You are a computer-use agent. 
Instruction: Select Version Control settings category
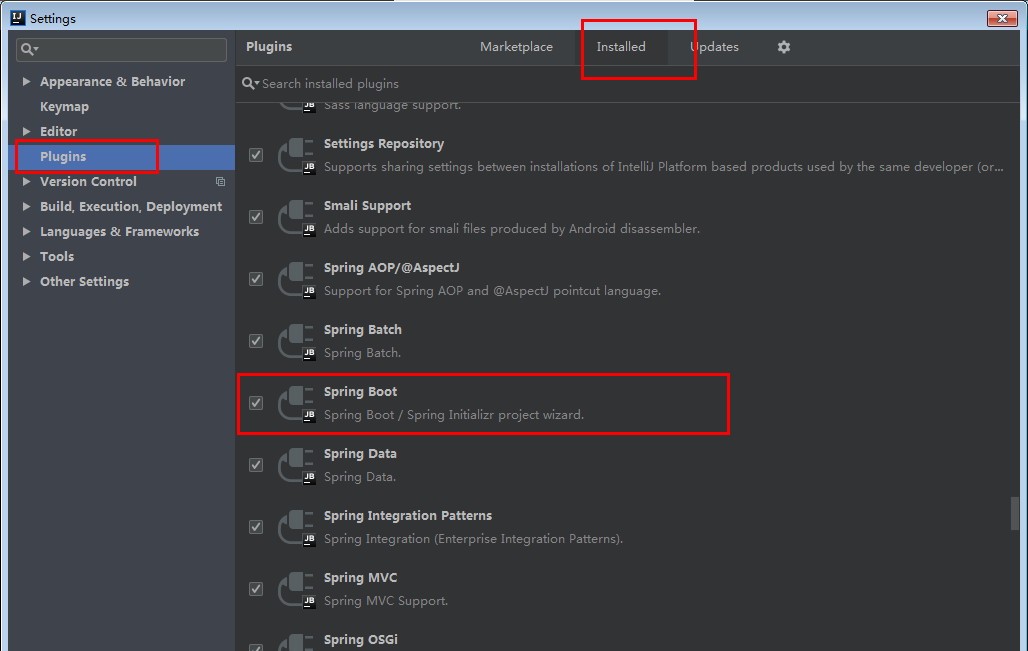tap(88, 182)
